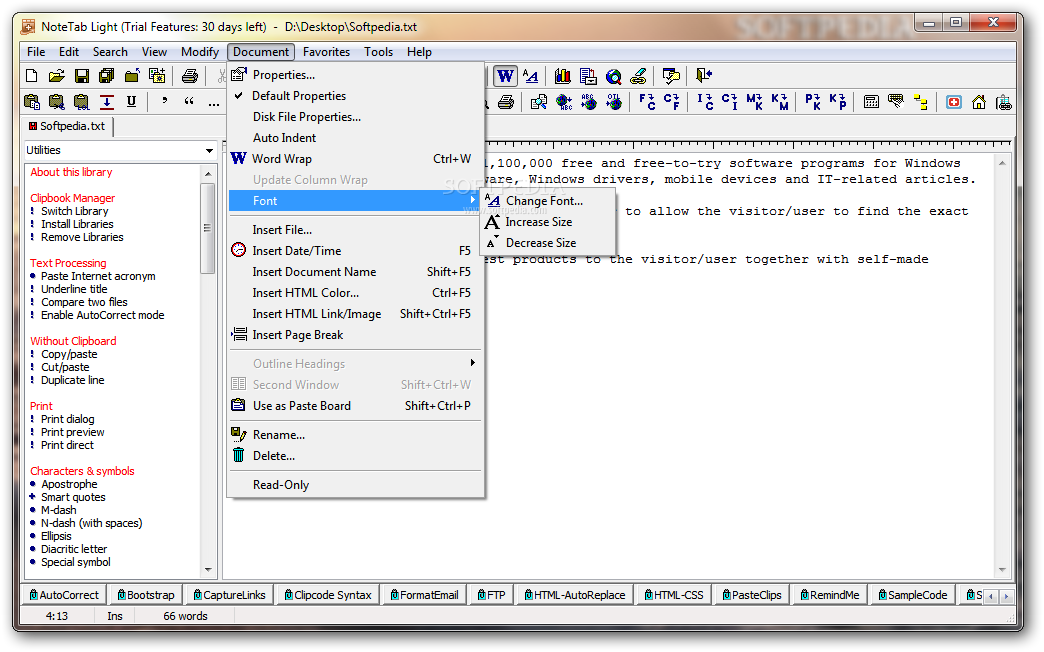The image size is (1044, 652).
Task: Select Insert Date/Time menu item
Action: point(356,251)
